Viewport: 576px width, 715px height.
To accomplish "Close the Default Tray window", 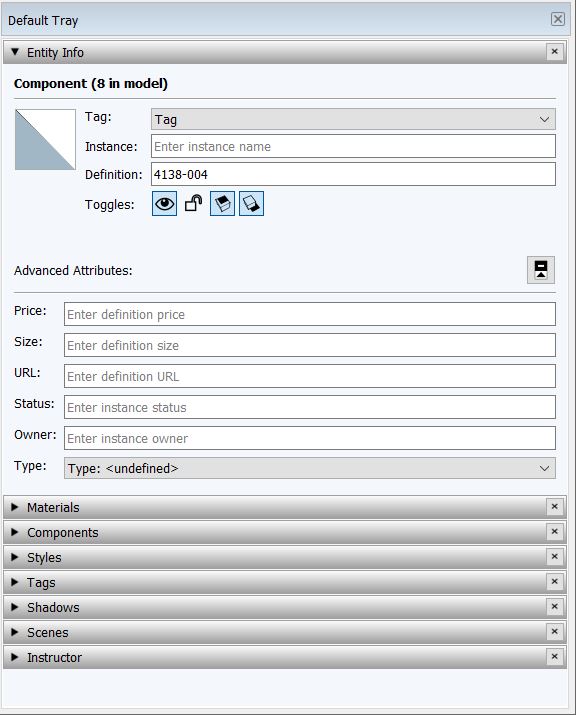I will click(x=557, y=19).
